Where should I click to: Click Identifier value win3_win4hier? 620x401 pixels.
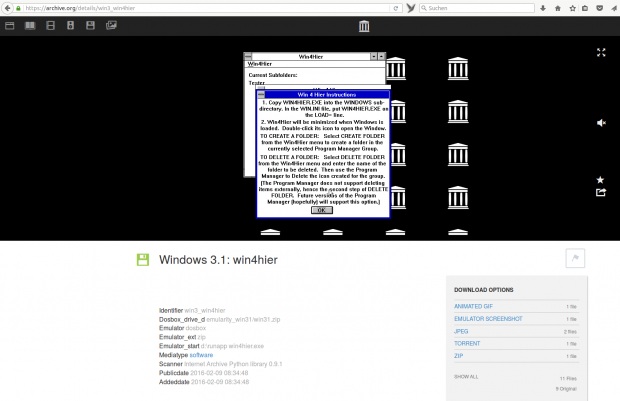point(205,310)
